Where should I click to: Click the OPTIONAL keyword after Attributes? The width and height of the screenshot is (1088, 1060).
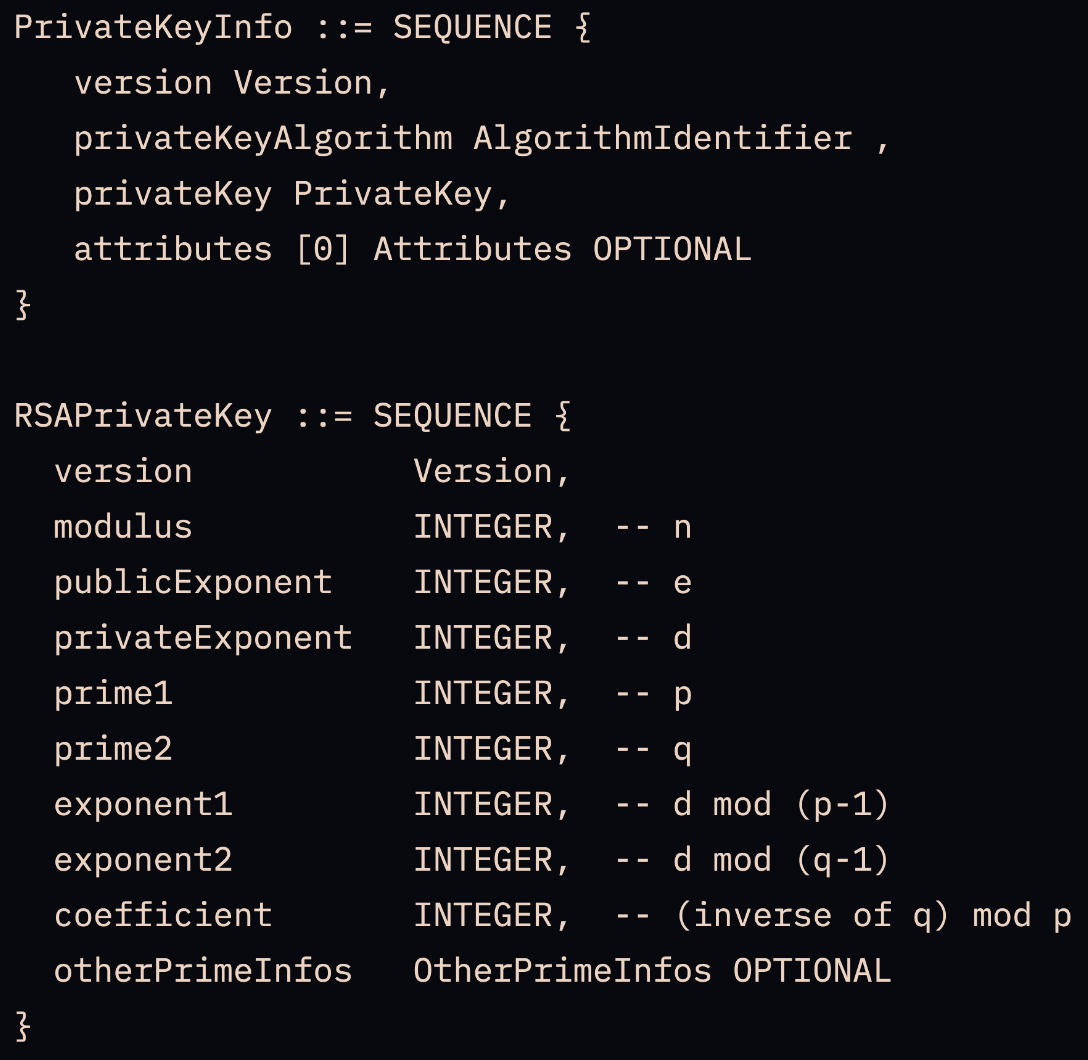click(672, 250)
